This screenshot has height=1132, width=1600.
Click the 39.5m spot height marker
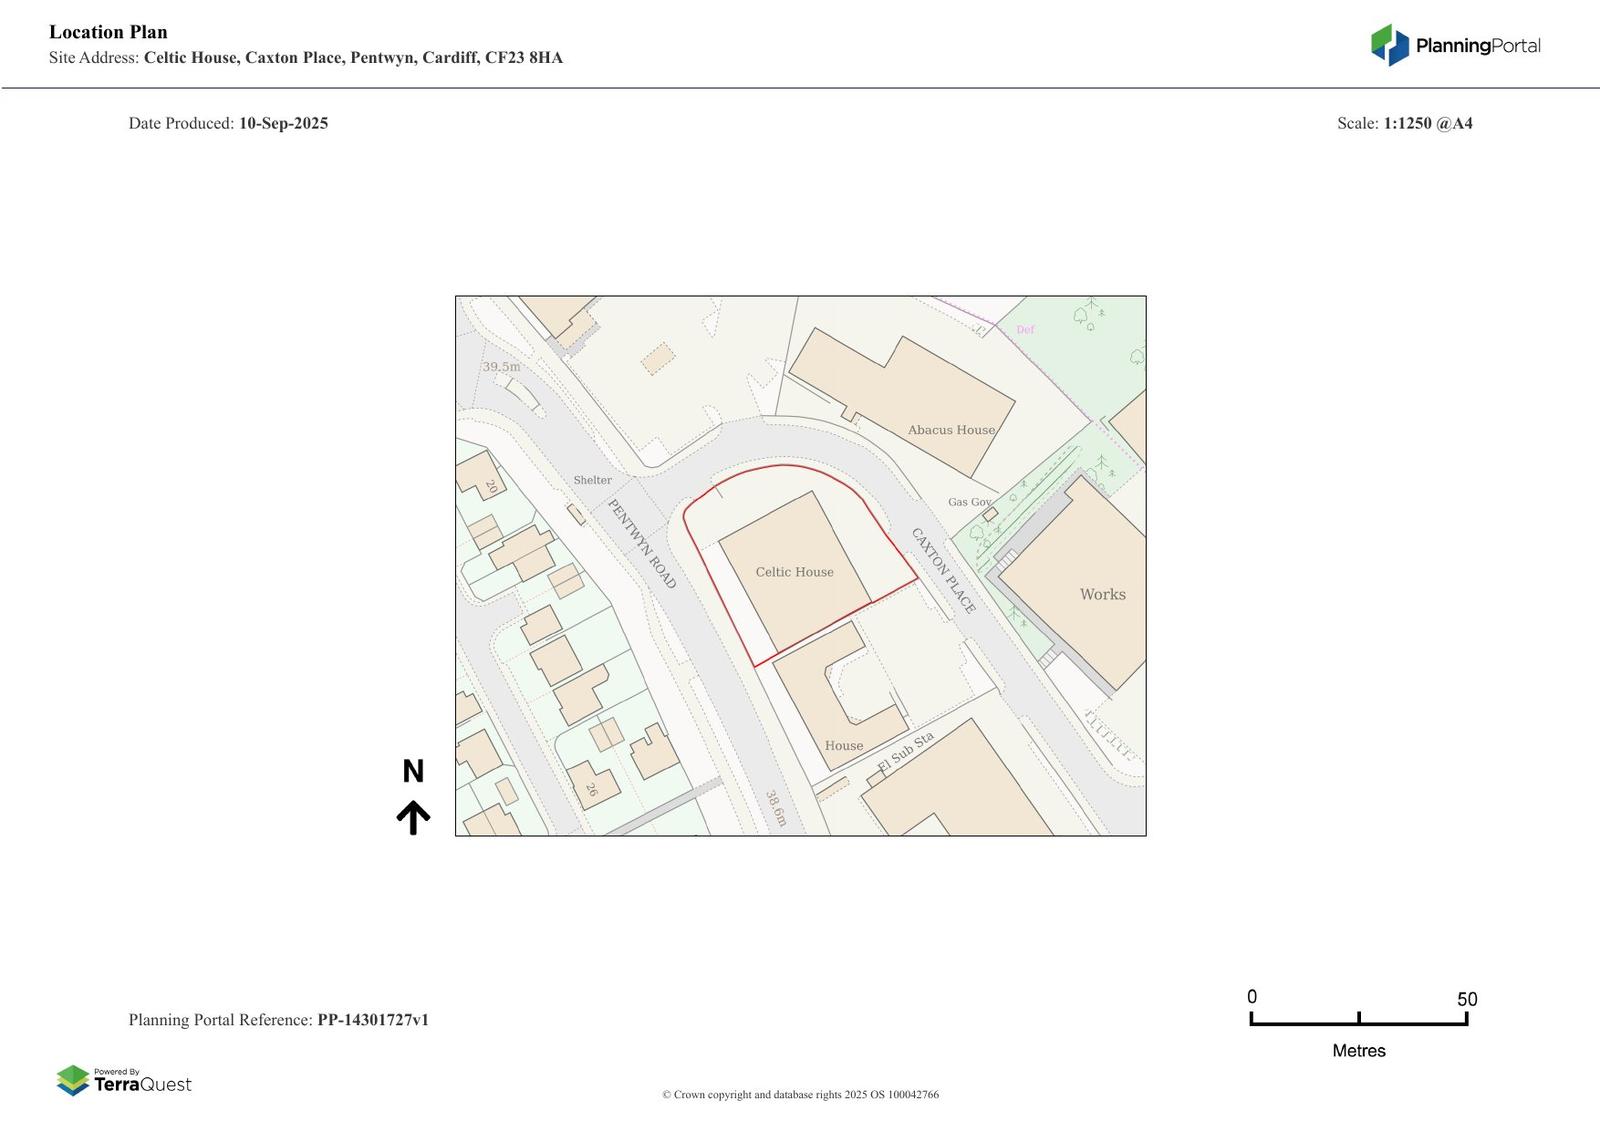tap(501, 367)
